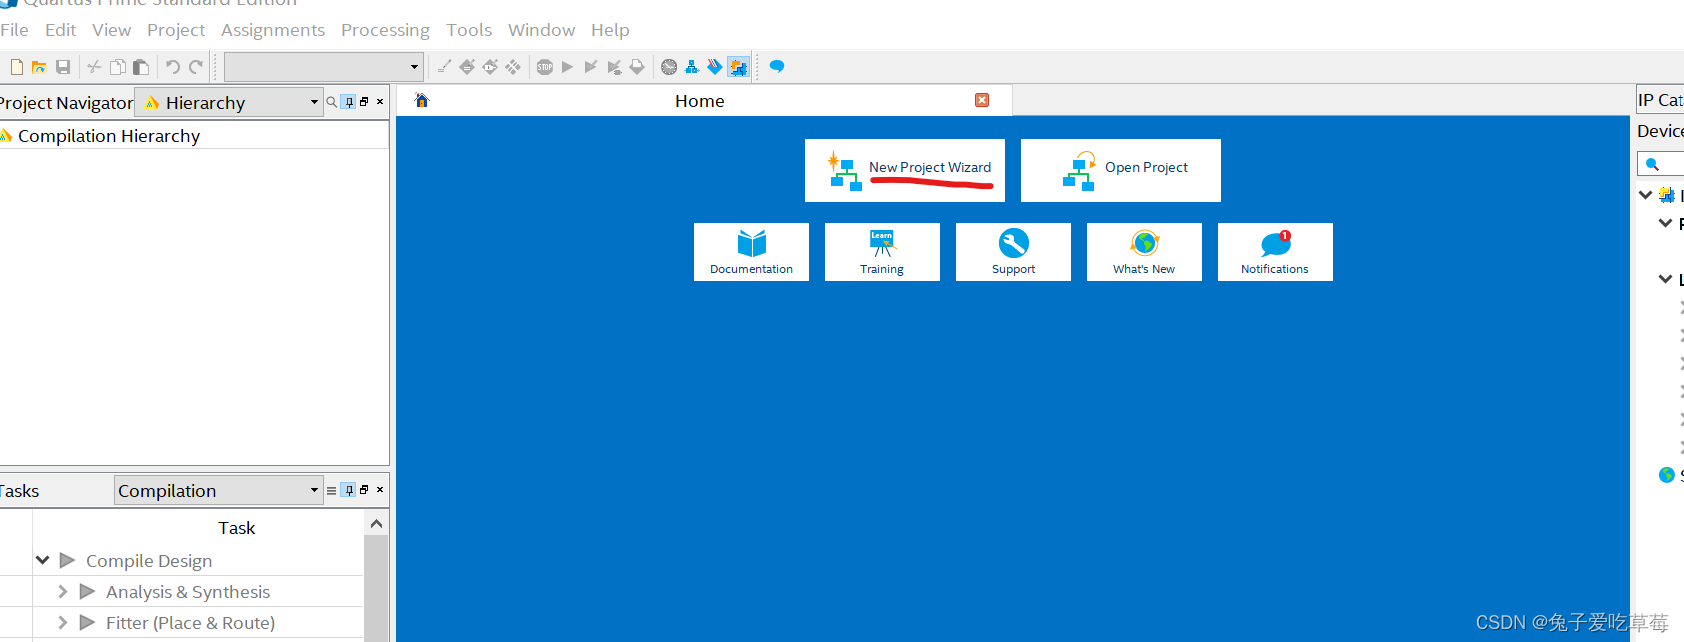Screen dimensions: 1684x642
Task: Click the blue hierarchy diagram toolbar icon
Action: coord(692,67)
